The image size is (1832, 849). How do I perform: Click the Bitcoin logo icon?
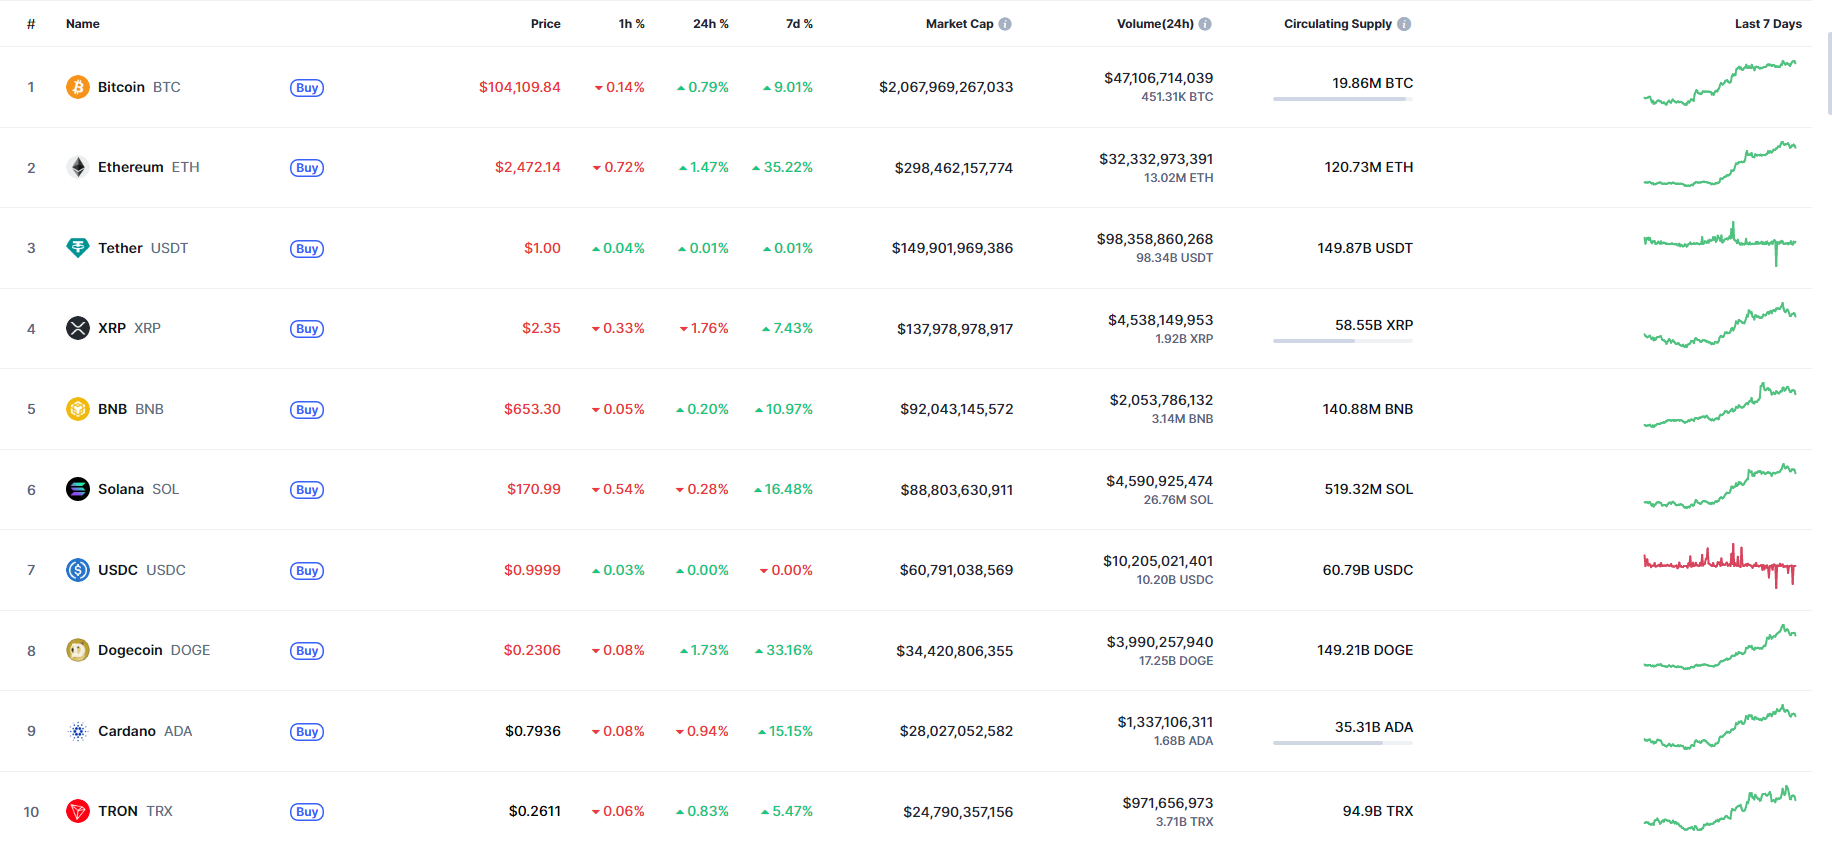coord(78,87)
